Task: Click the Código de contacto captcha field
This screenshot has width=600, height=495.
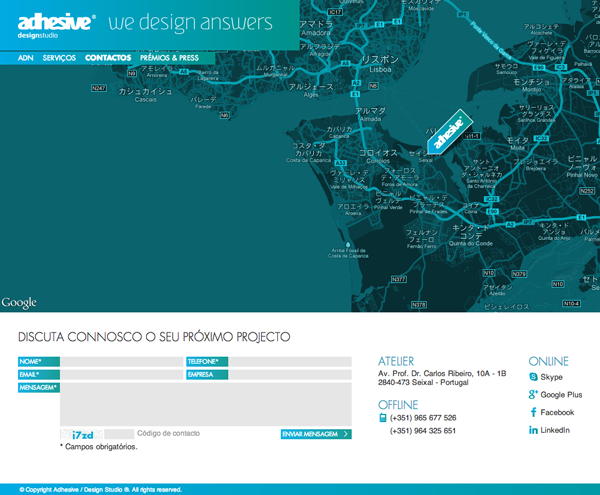Action: click(119, 434)
